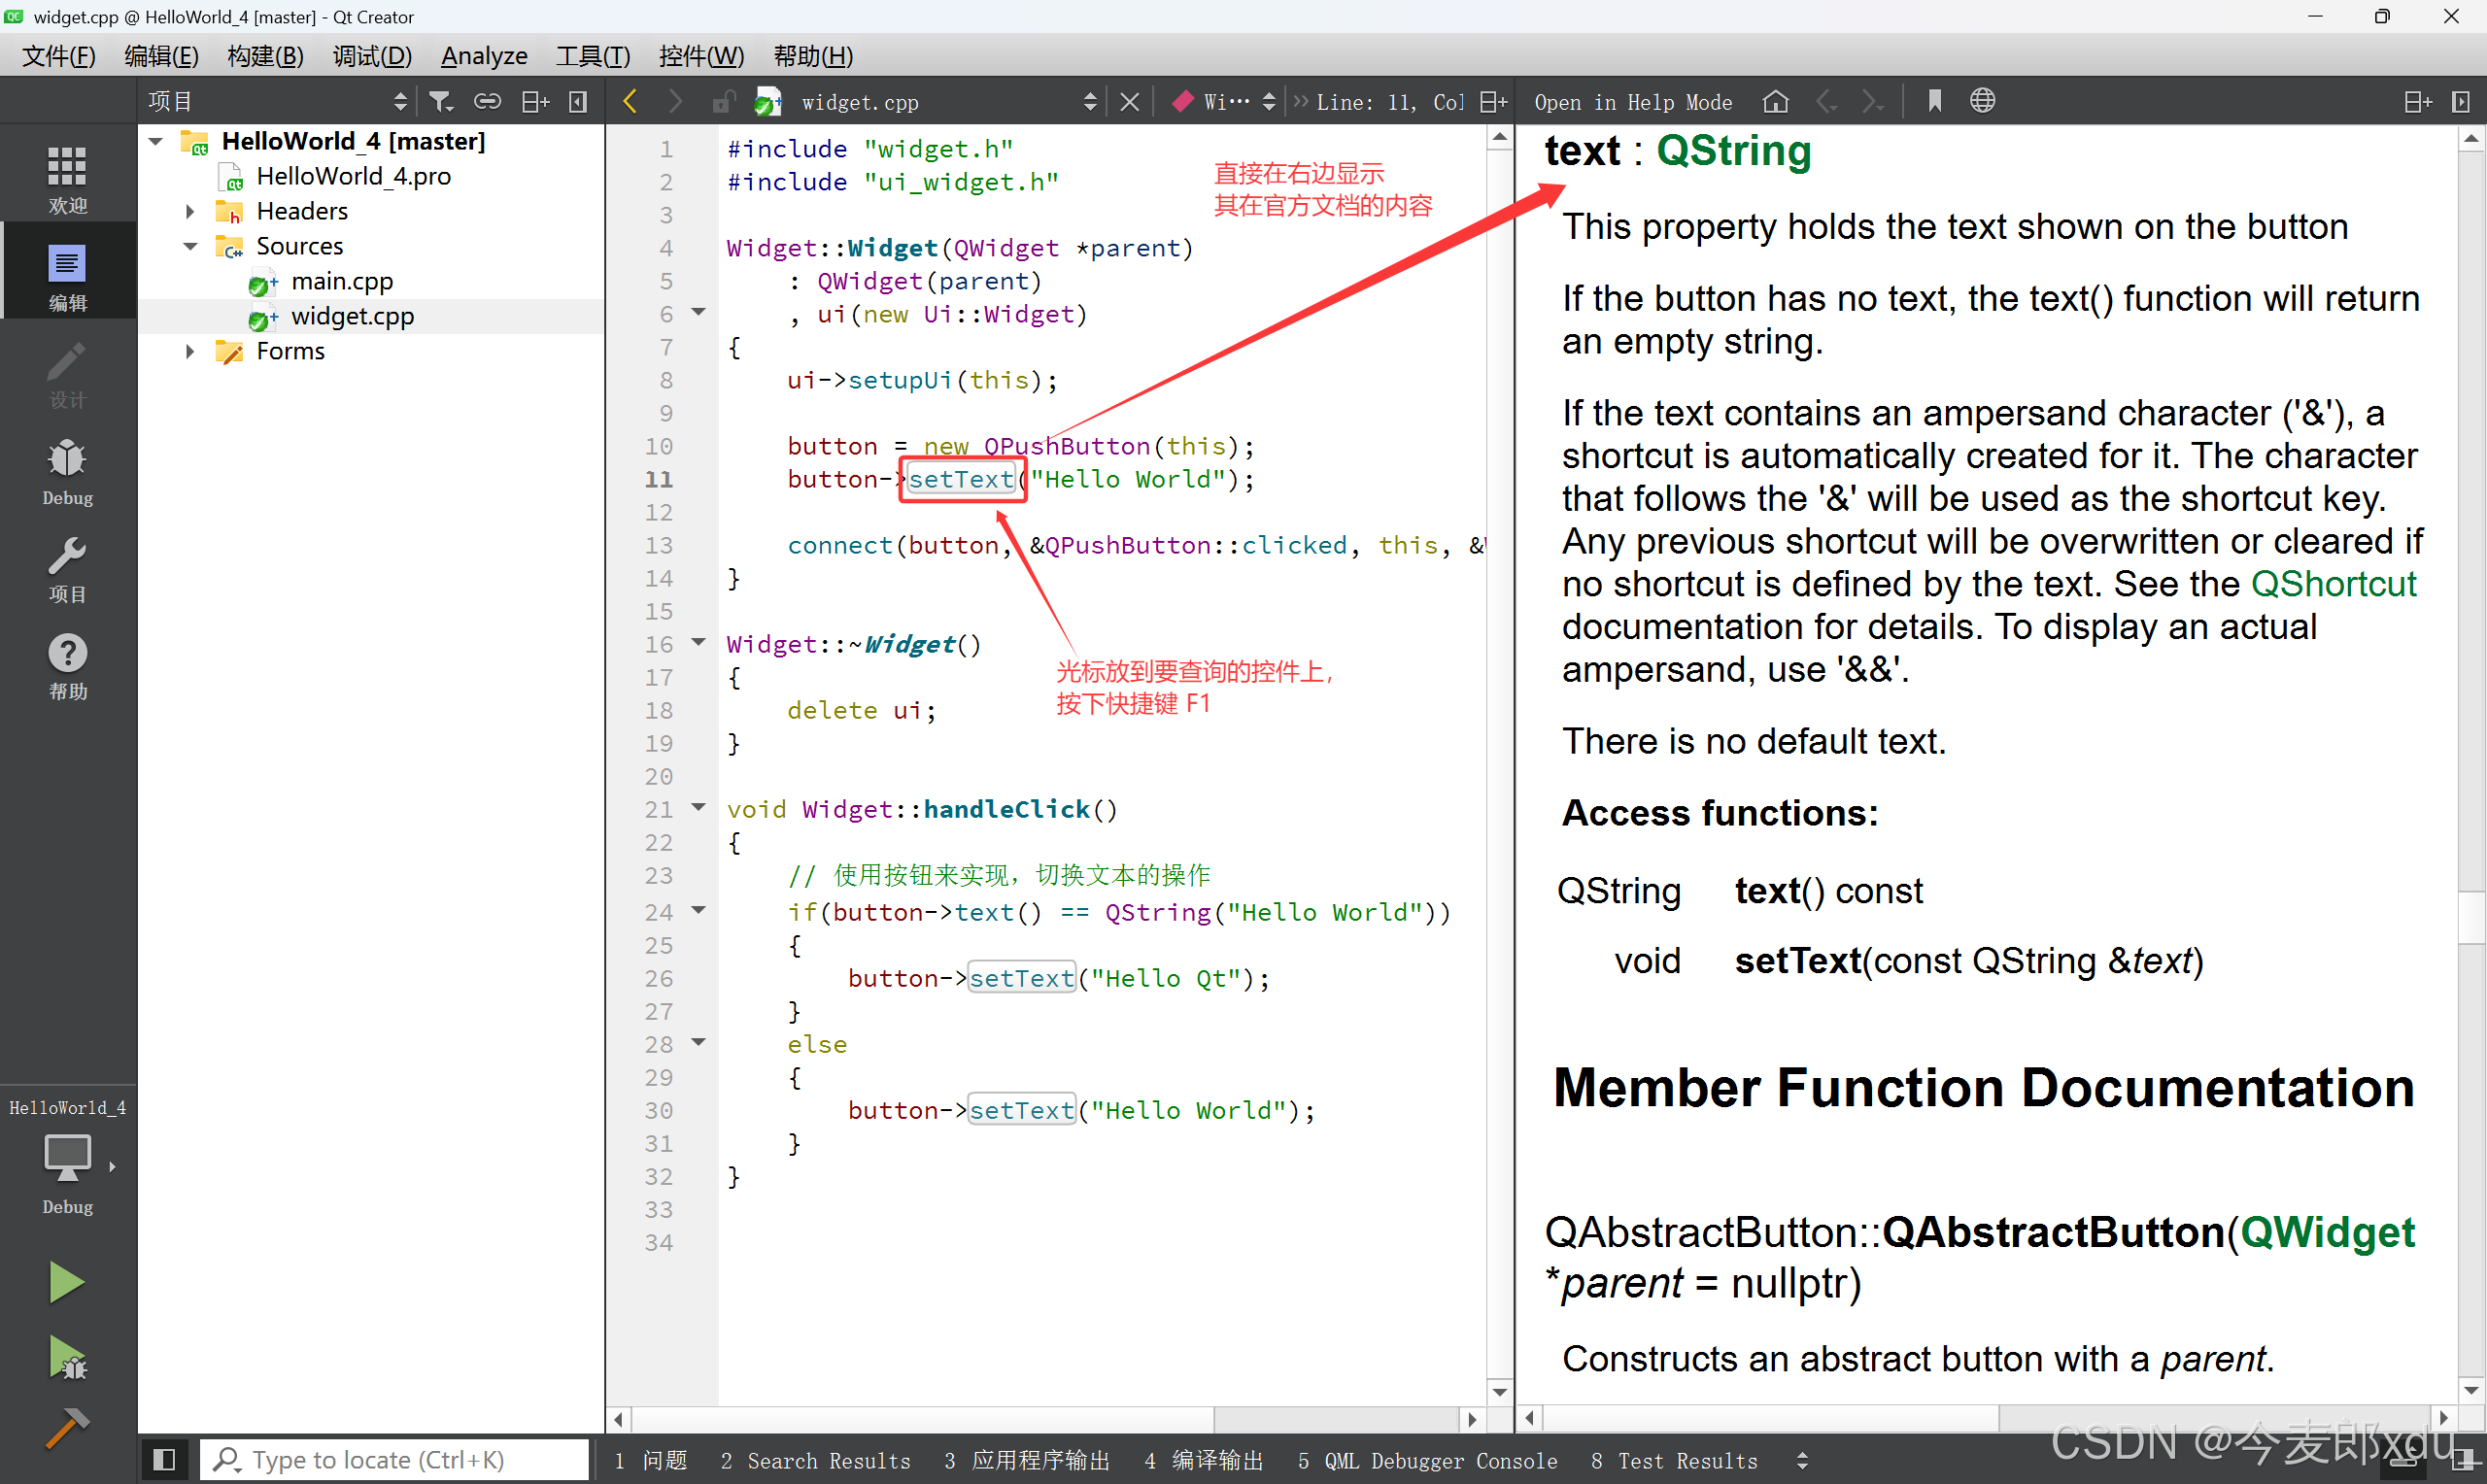This screenshot has height=1484, width=2487.
Task: Toggle synchronize with editor link icon
Action: tap(487, 102)
